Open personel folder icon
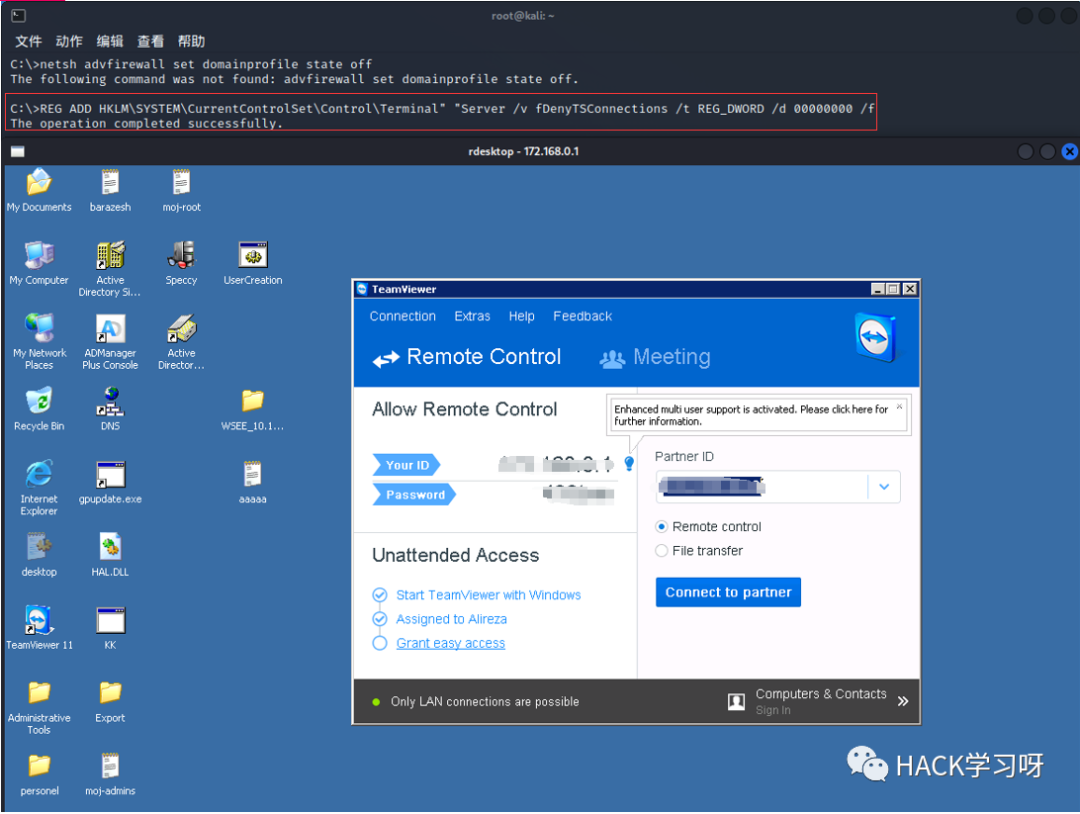The image size is (1080, 814). (39, 765)
